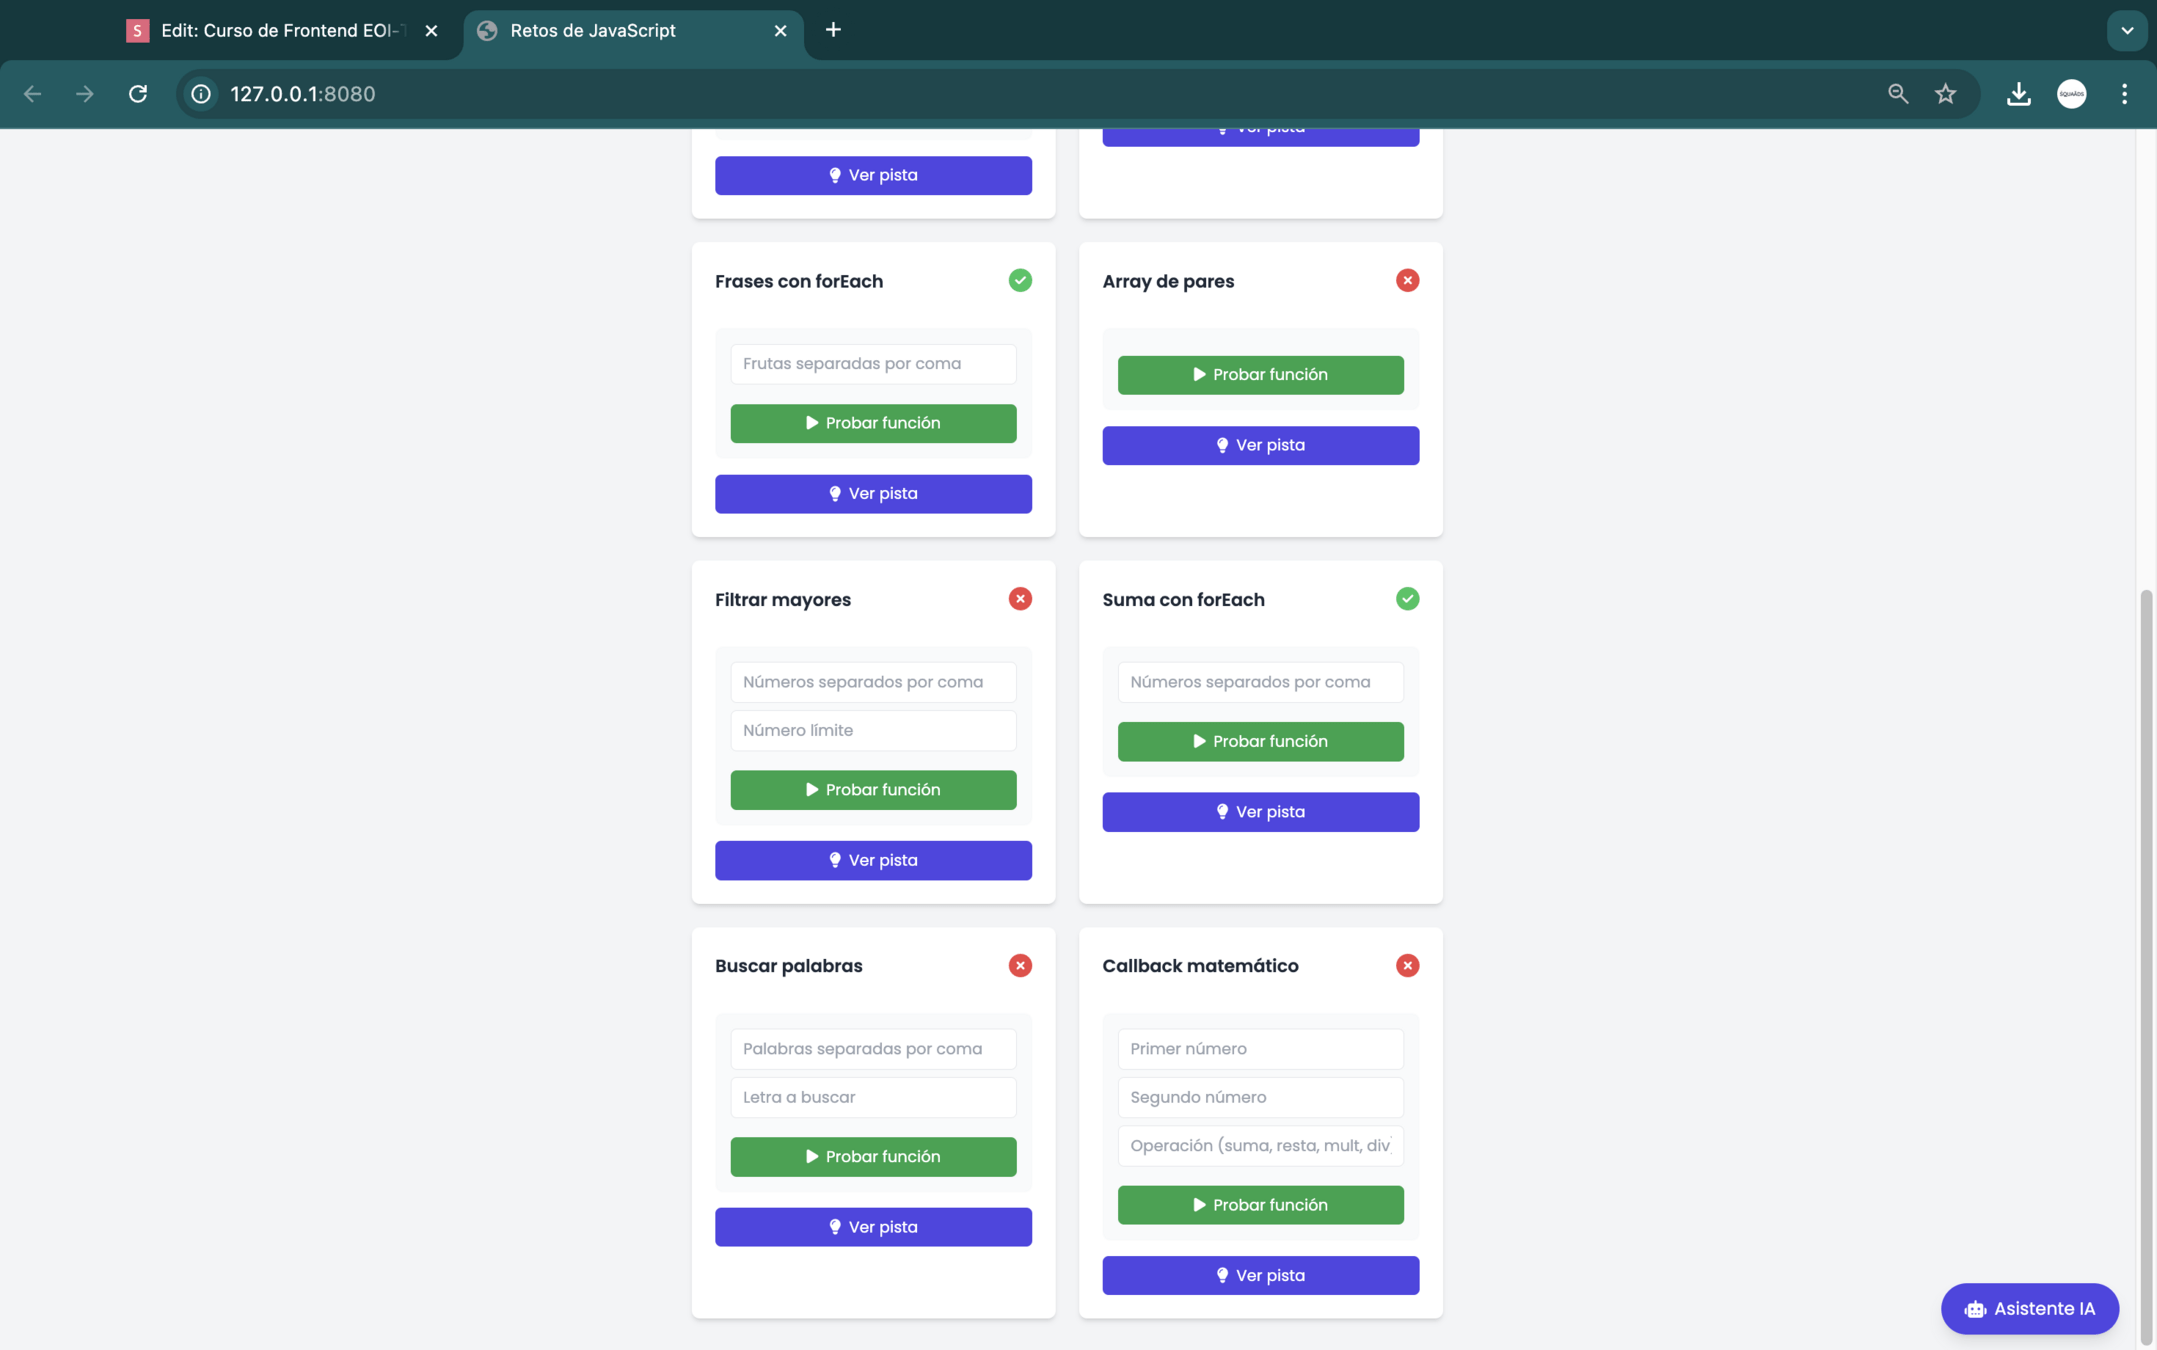2157x1350 pixels.
Task: Click red X icon on Callback matemático card
Action: pos(1407,965)
